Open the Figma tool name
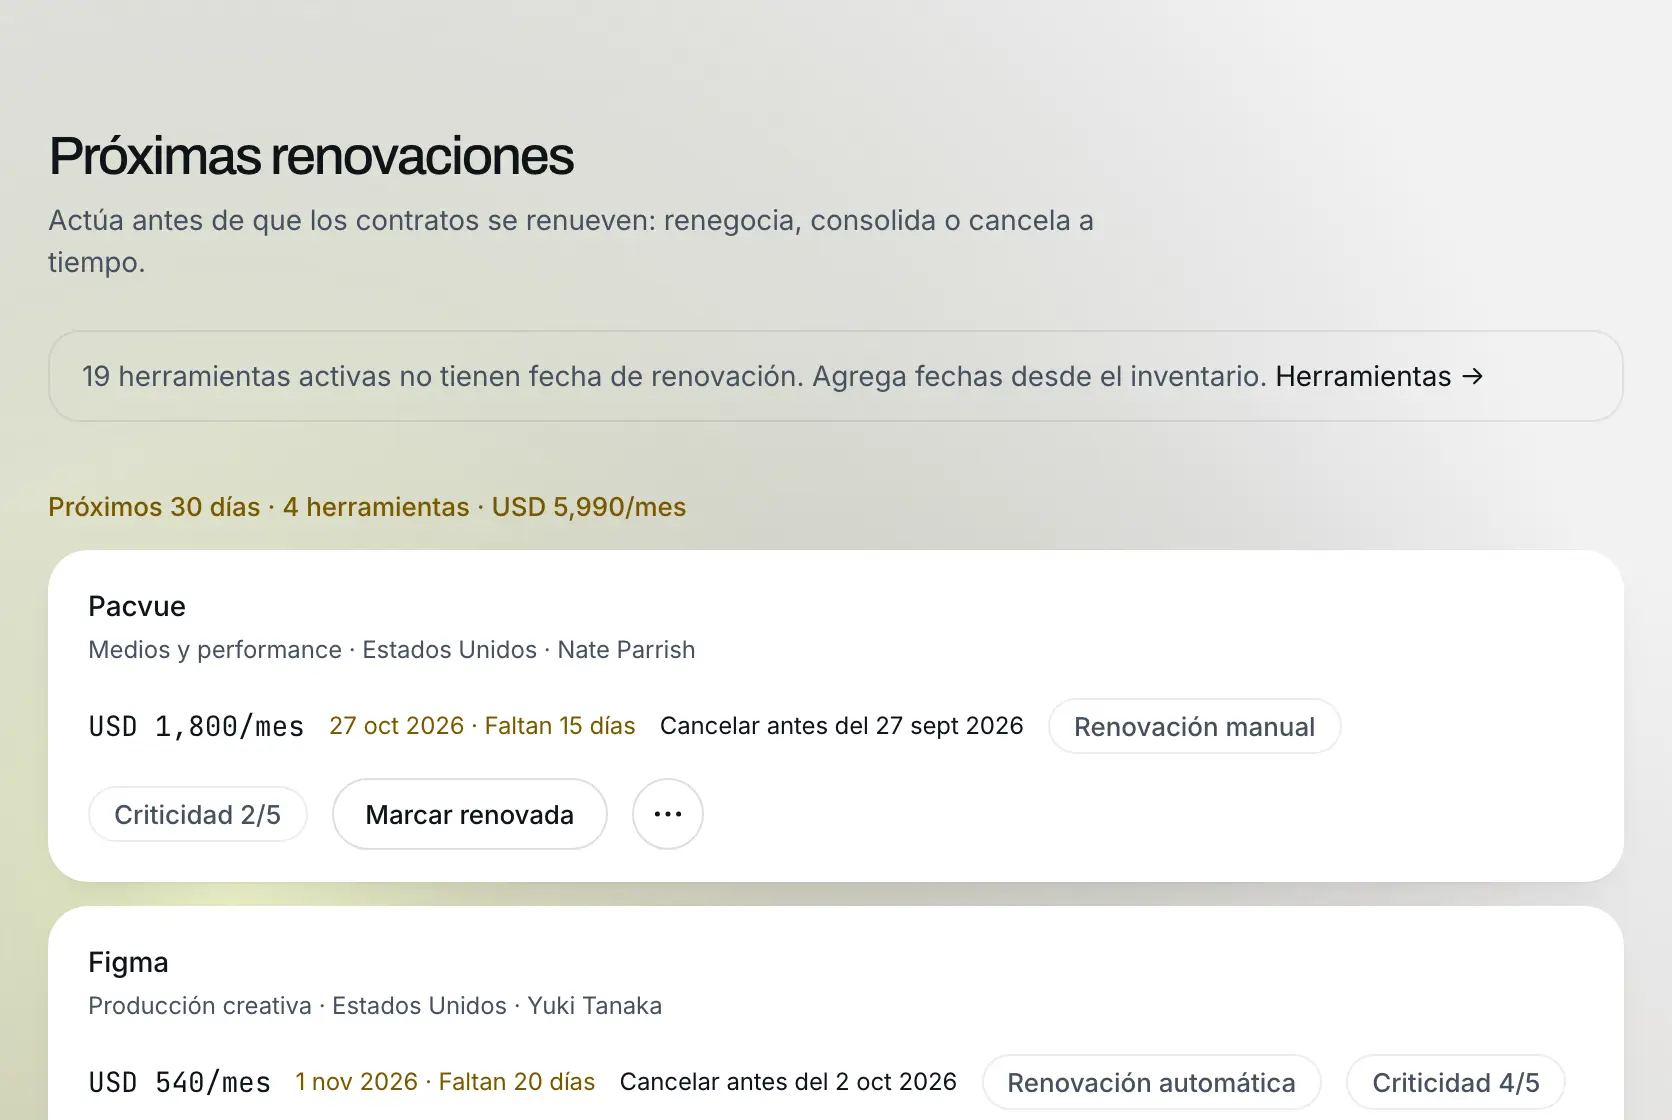1672x1120 pixels. tap(128, 962)
